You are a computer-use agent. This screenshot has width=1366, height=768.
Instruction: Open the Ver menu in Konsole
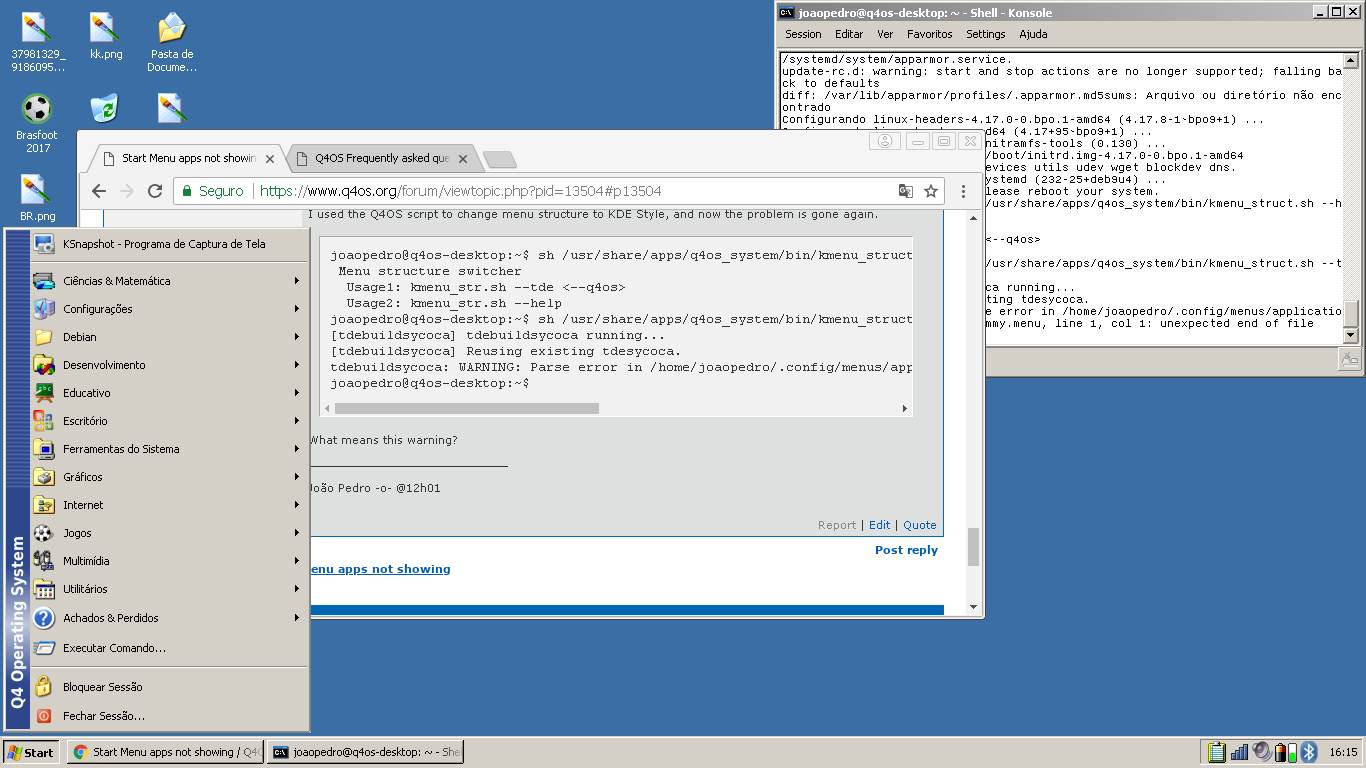pyautogui.click(x=885, y=34)
